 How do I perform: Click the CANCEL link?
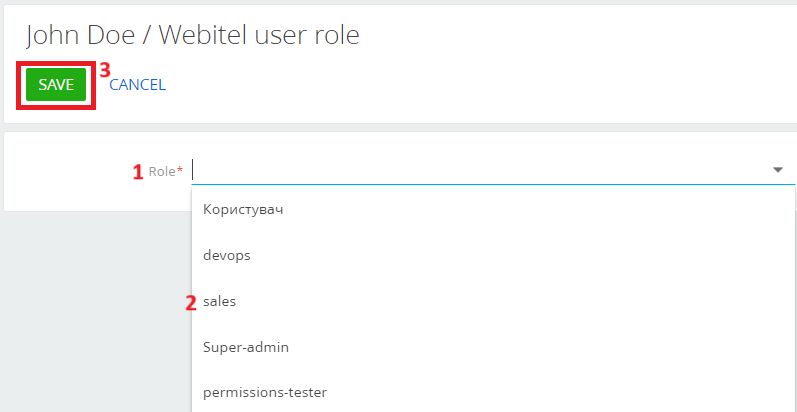tap(137, 85)
